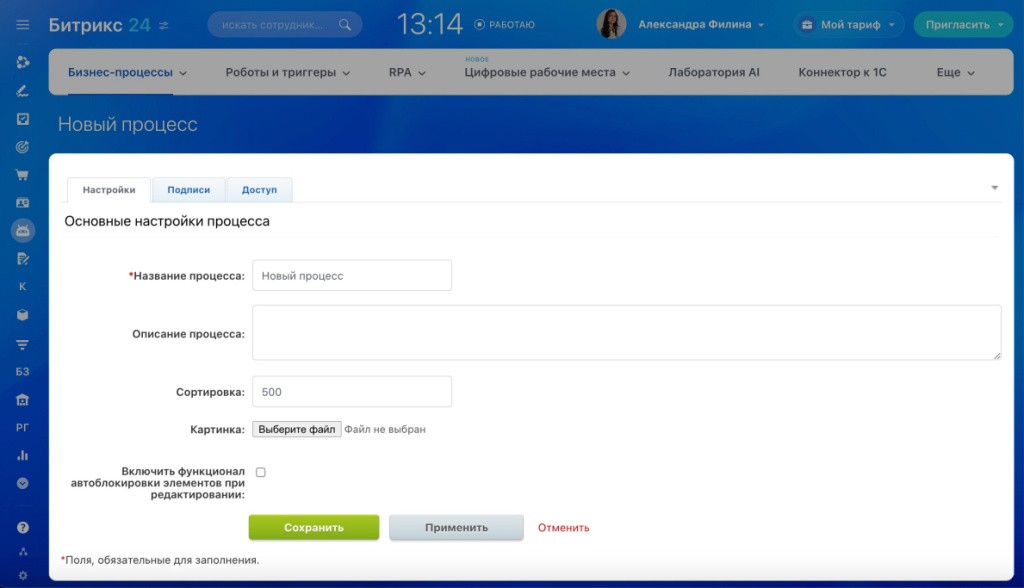Enable the element auto-lock checkbox
Image resolution: width=1024 pixels, height=588 pixels.
click(x=261, y=472)
